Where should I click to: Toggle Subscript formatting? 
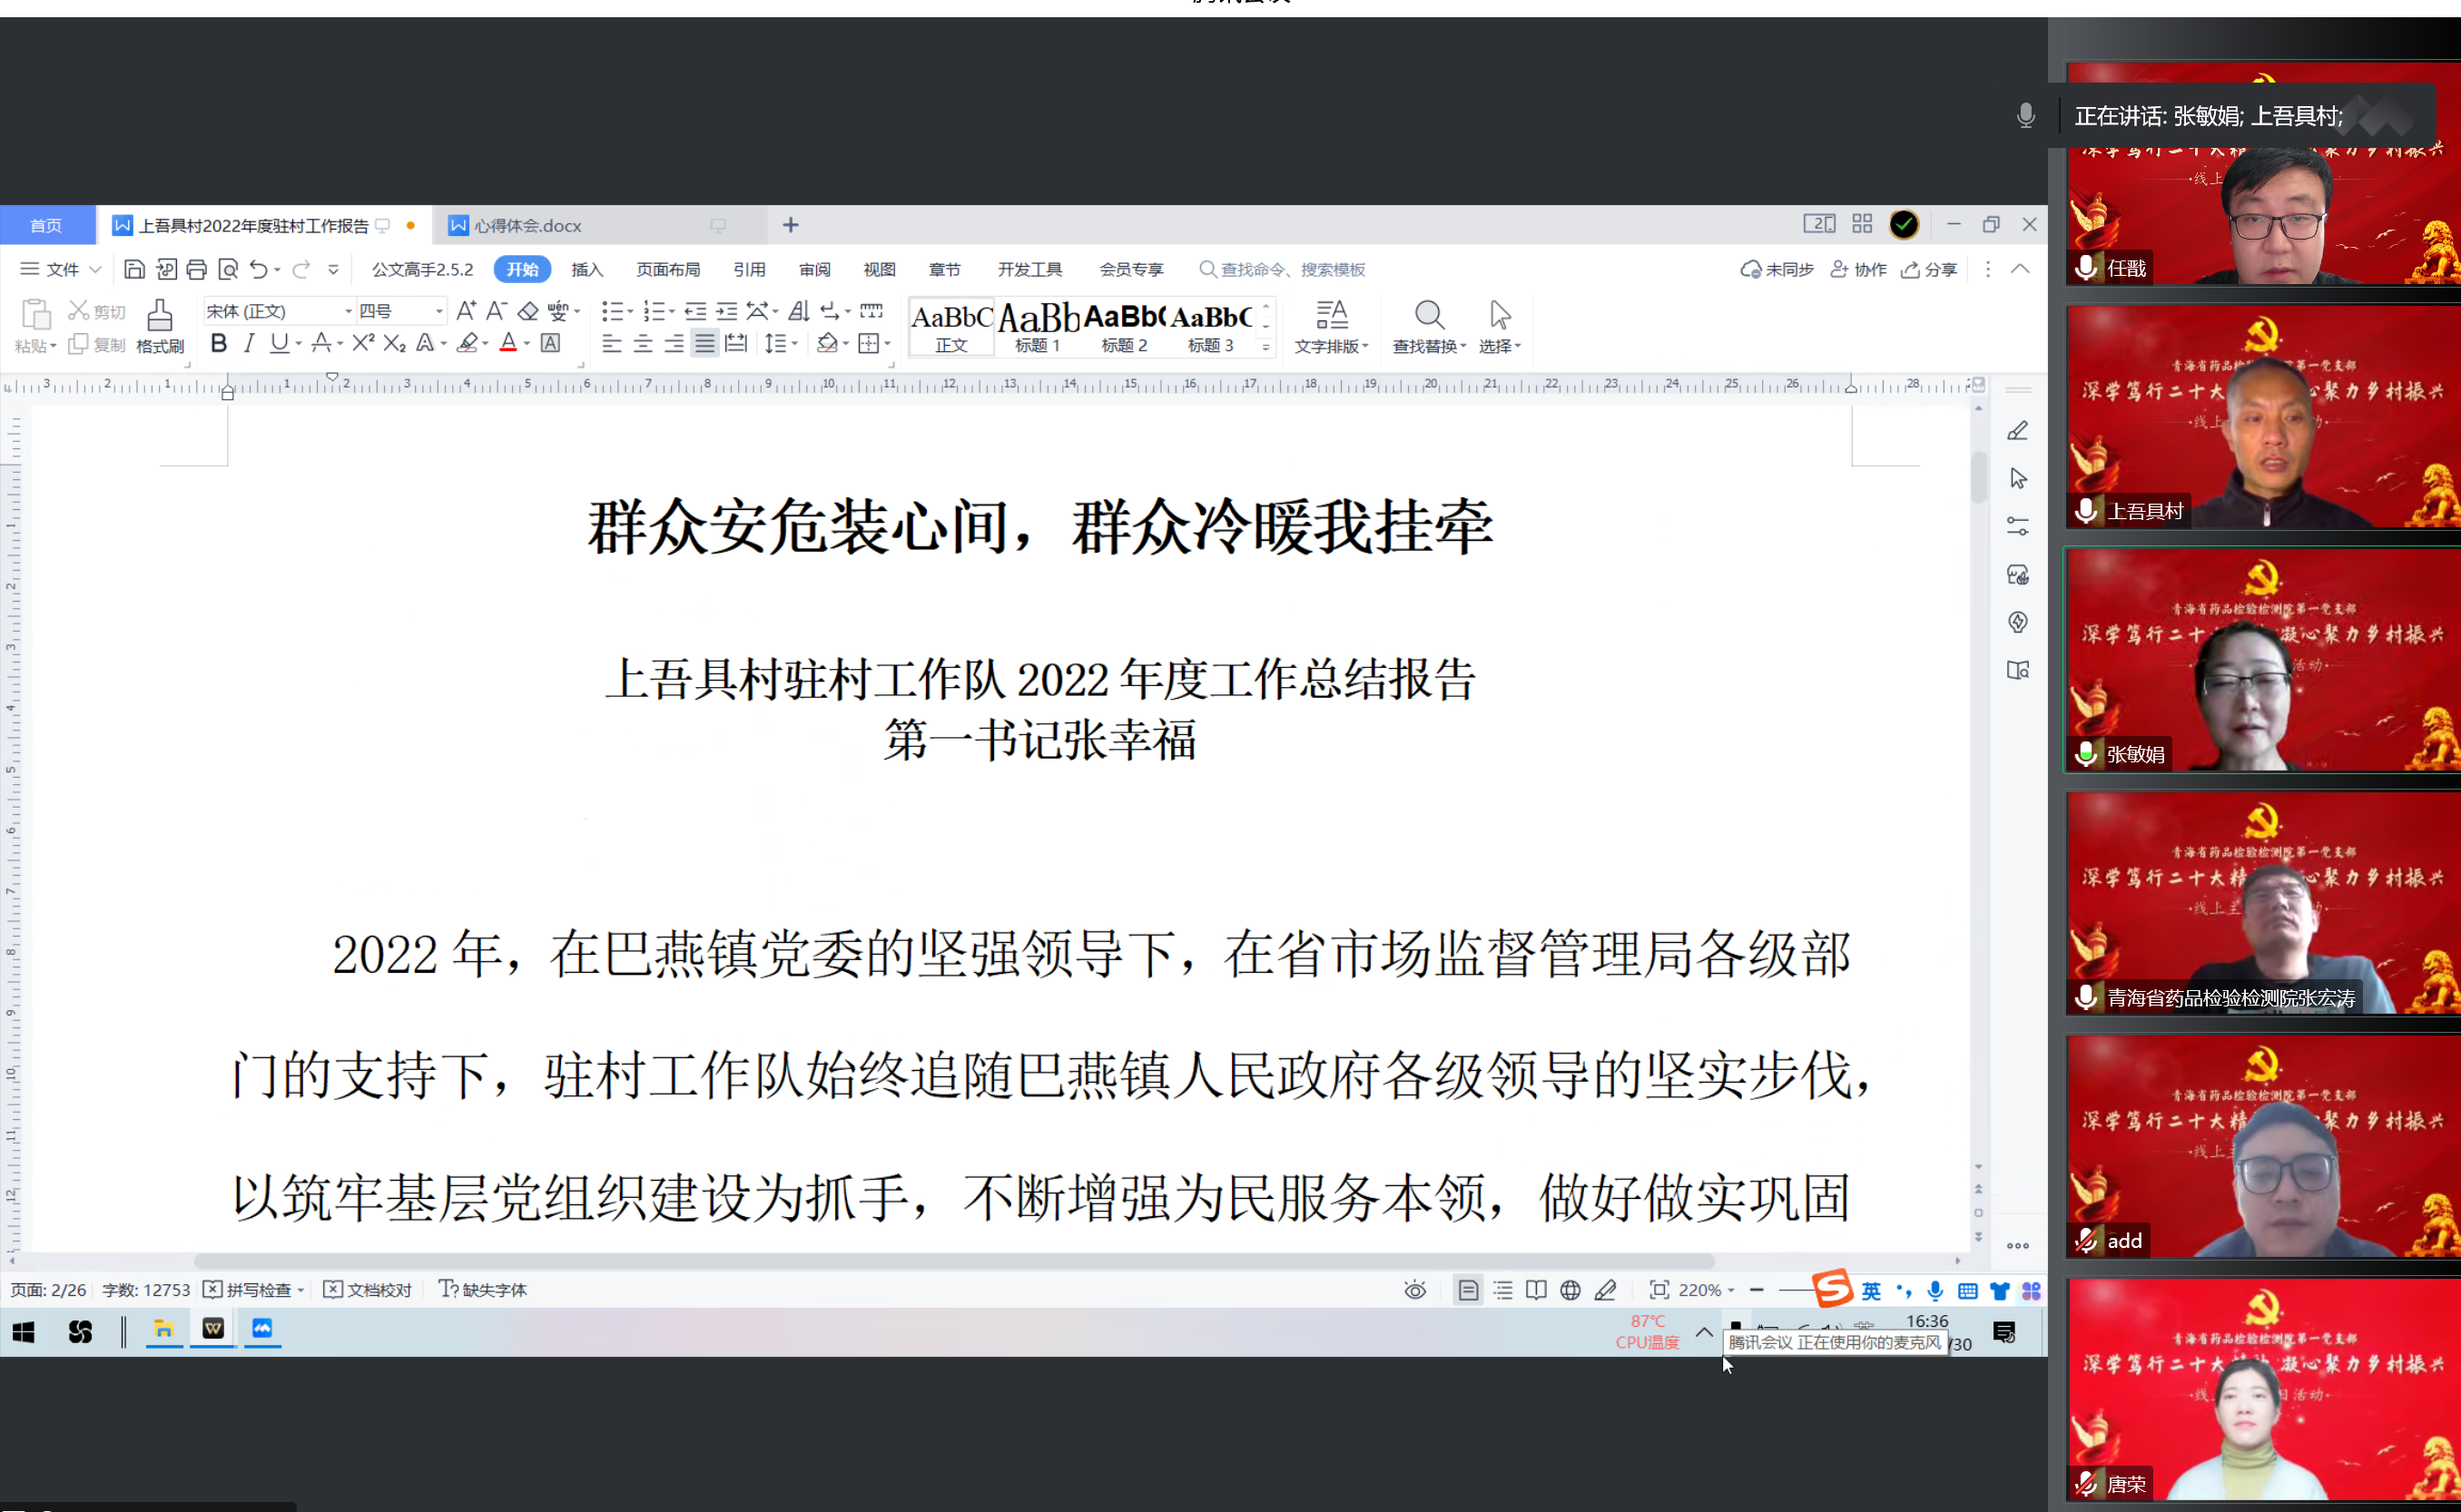395,344
